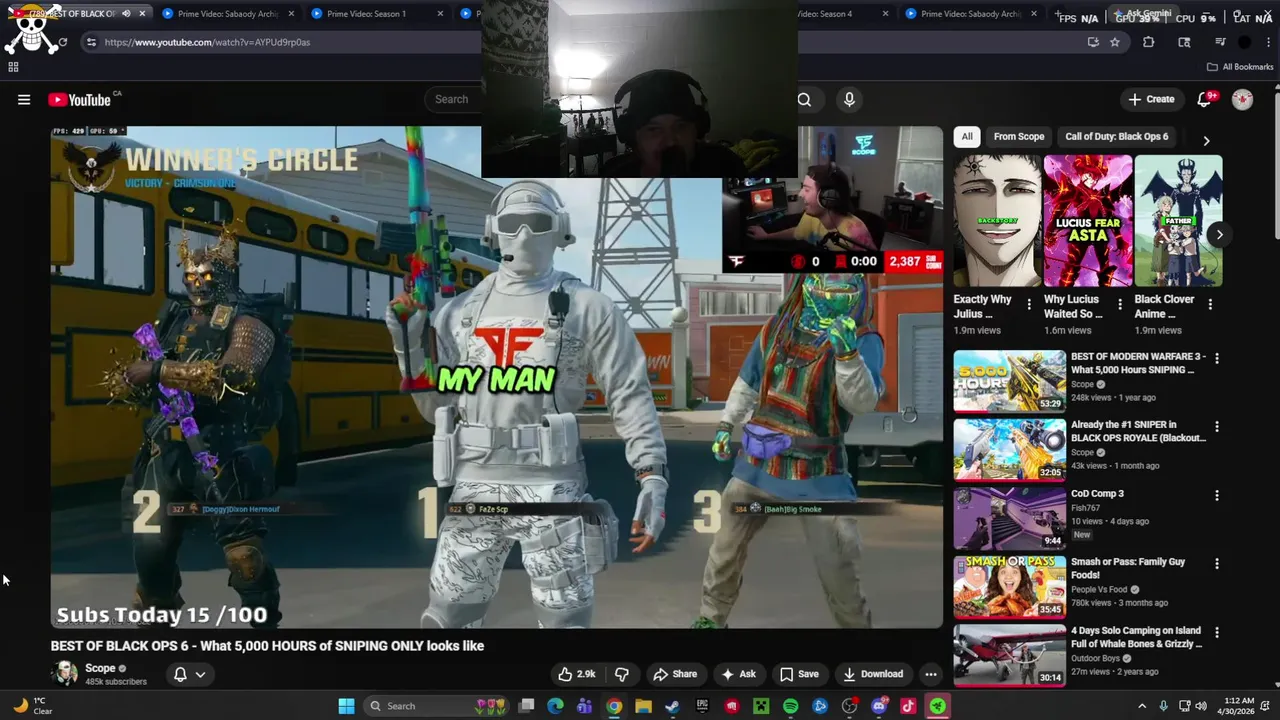Dislike the video
The width and height of the screenshot is (1280, 720).
[621, 674]
